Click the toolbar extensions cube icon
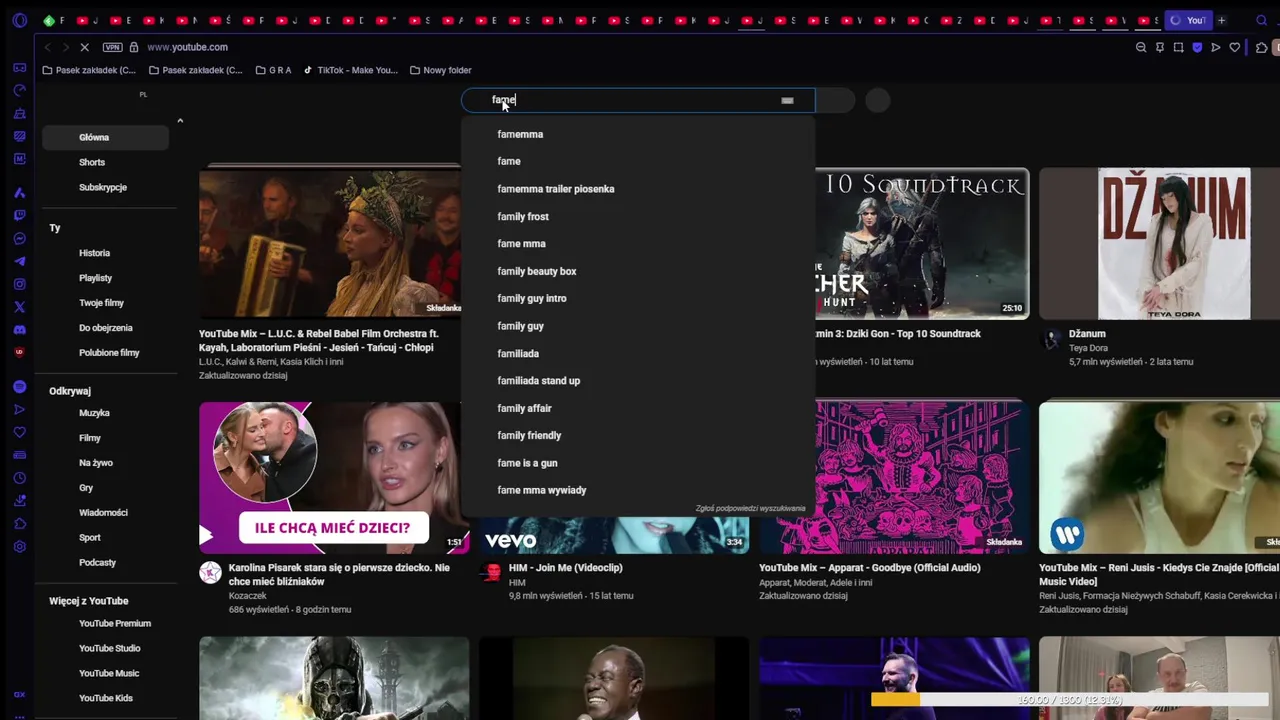The height and width of the screenshot is (720, 1280). [x=1261, y=47]
